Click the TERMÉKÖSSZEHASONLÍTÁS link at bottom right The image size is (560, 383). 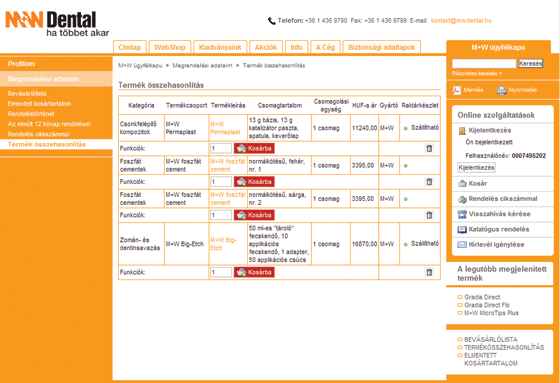(504, 347)
